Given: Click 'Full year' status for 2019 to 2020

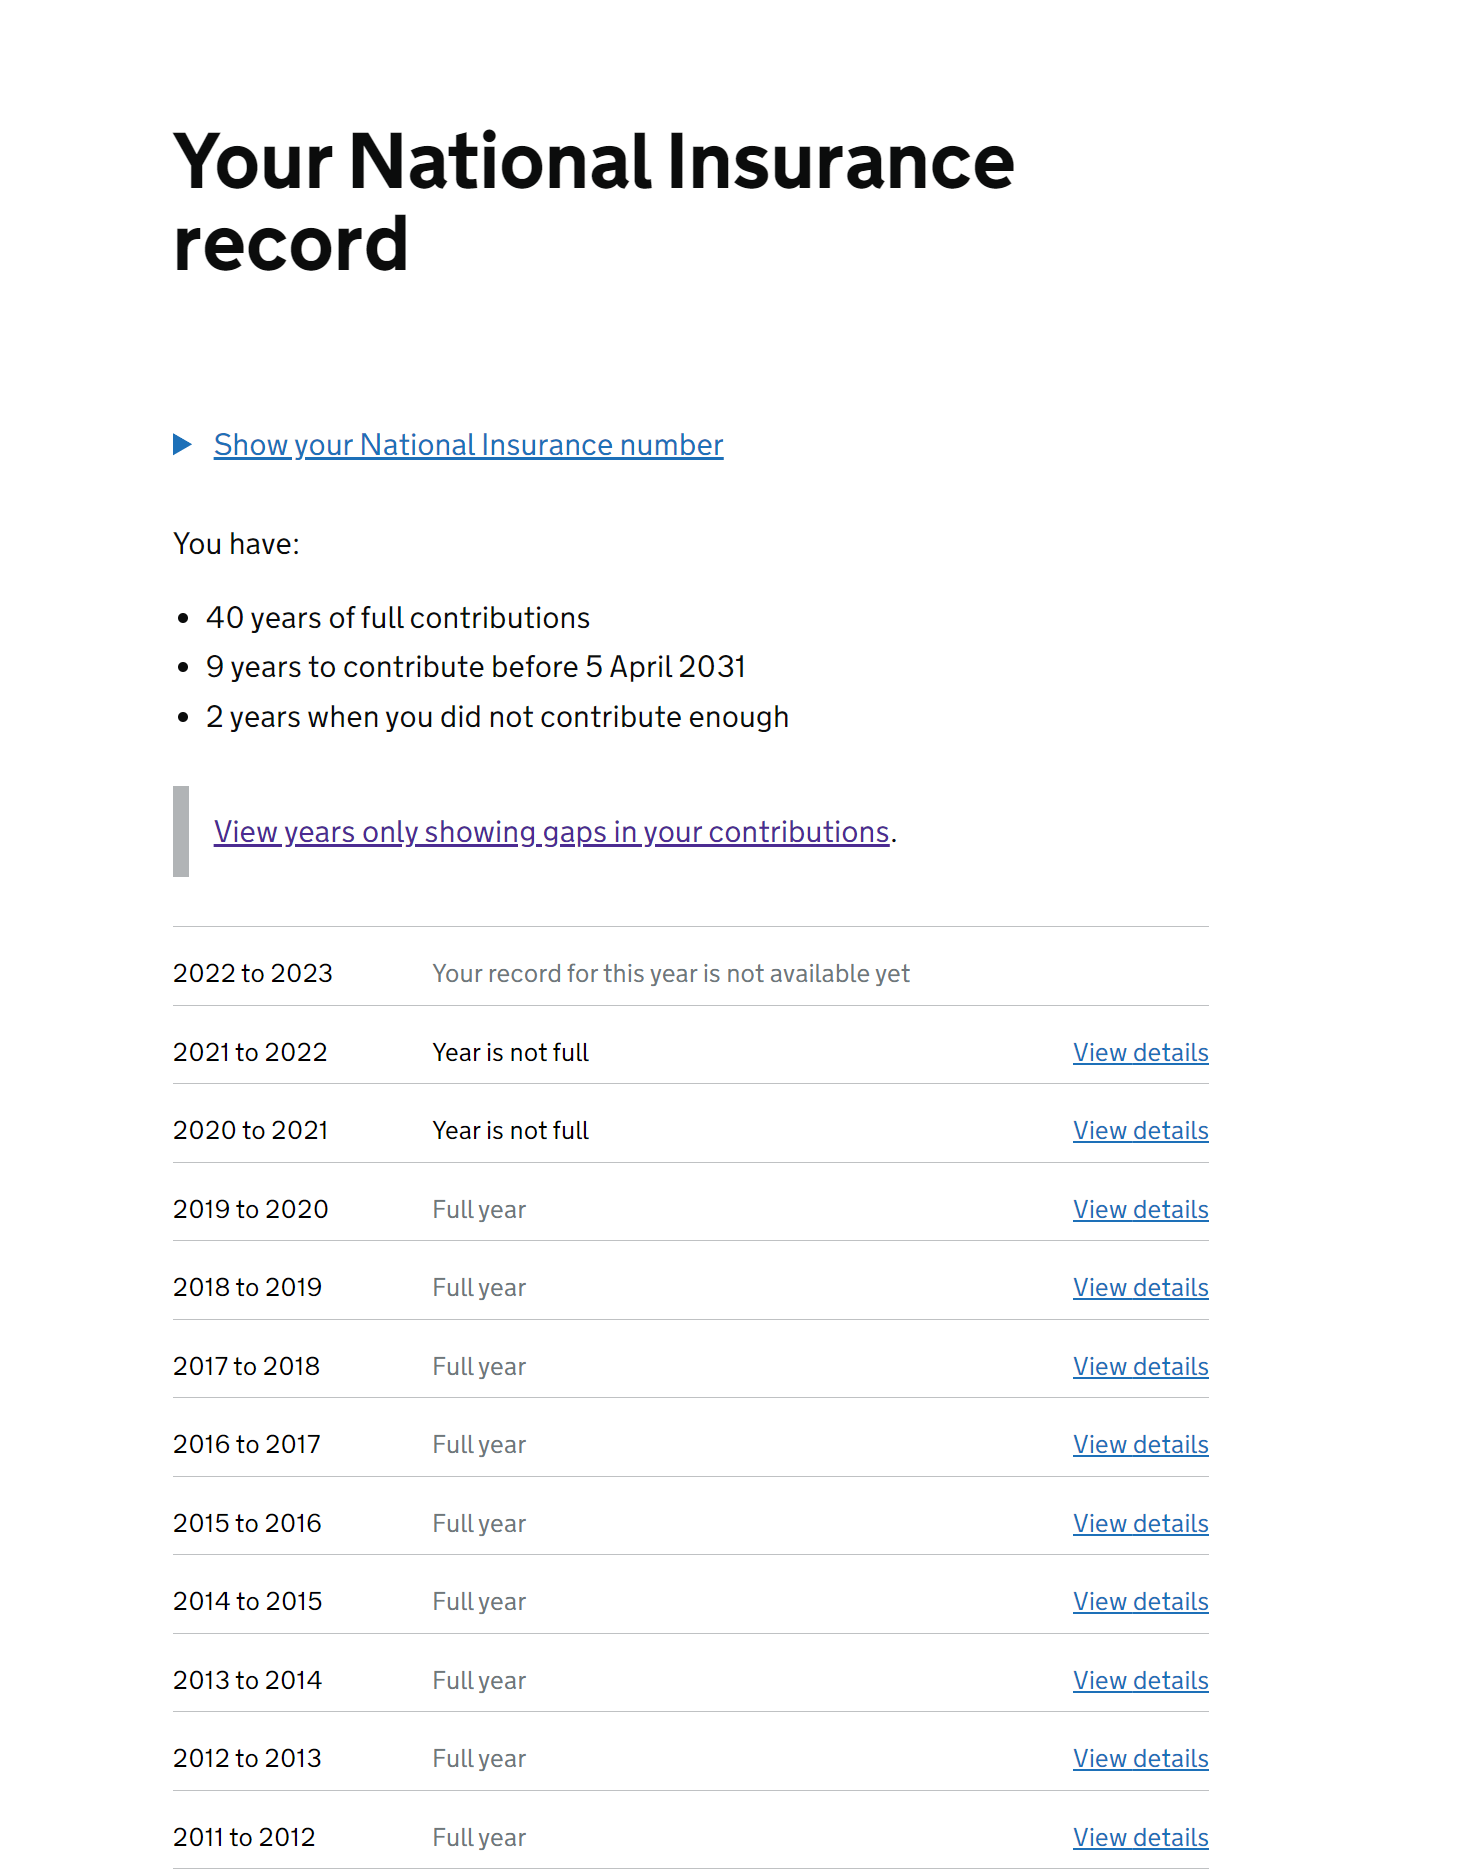Looking at the screenshot, I should (479, 1210).
